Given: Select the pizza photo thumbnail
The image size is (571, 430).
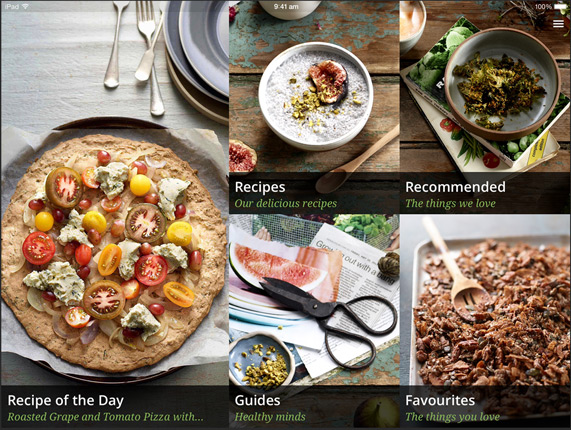Looking at the screenshot, I should click(115, 193).
